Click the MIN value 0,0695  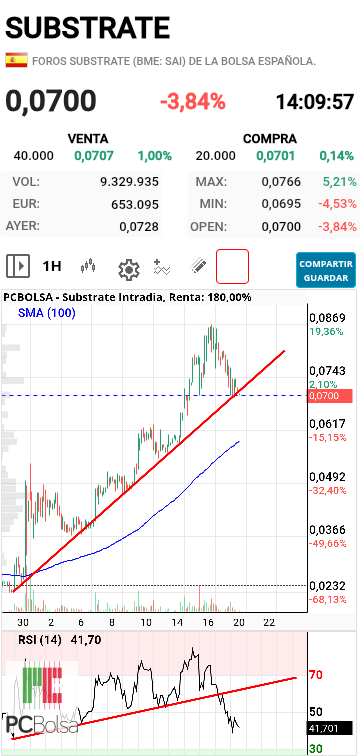[x=281, y=204]
